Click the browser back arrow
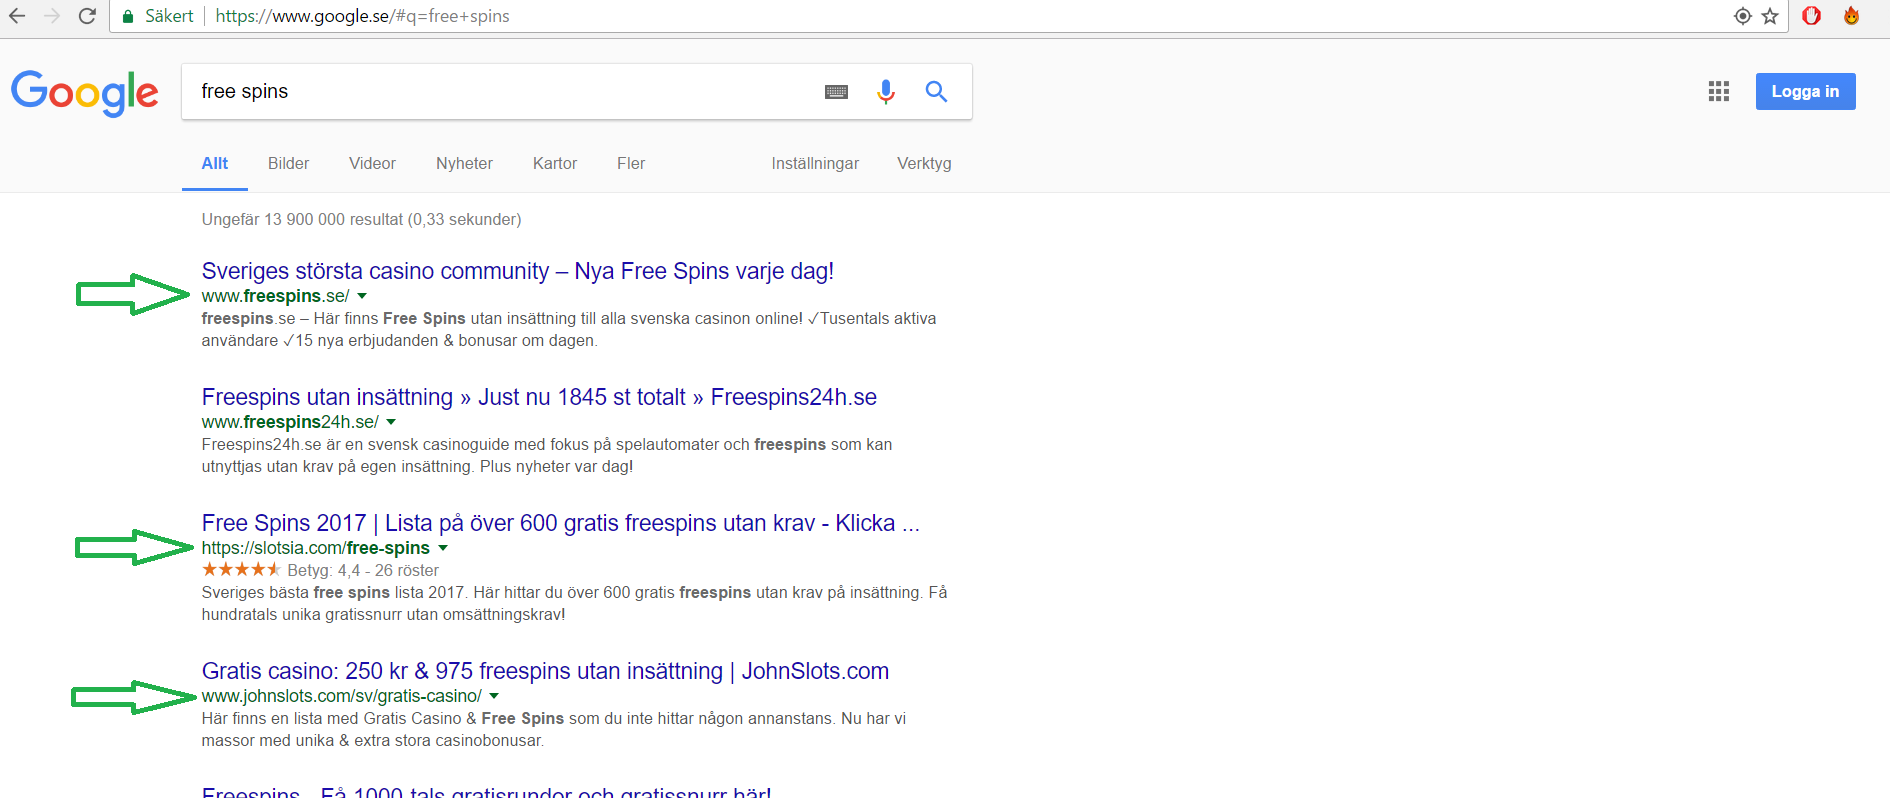Screen dimensions: 1890x798 (17, 16)
